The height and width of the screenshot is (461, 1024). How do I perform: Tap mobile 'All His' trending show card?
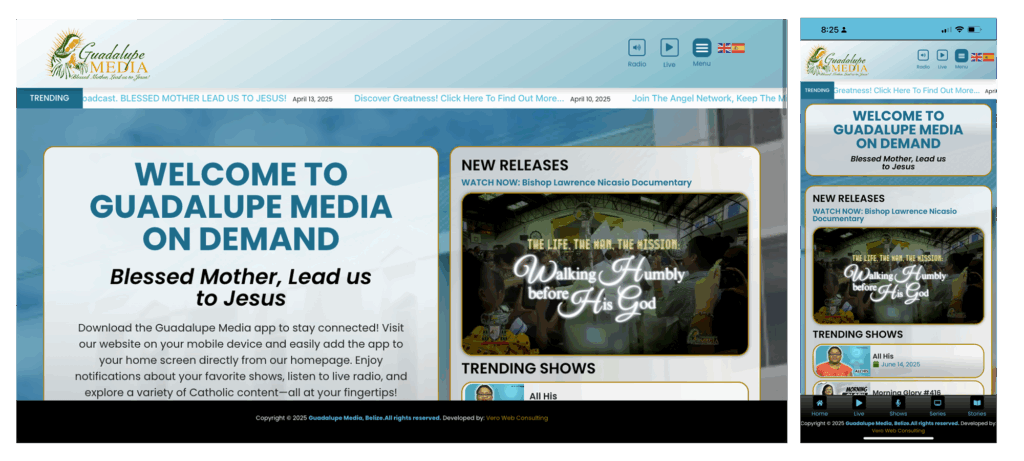click(x=898, y=360)
